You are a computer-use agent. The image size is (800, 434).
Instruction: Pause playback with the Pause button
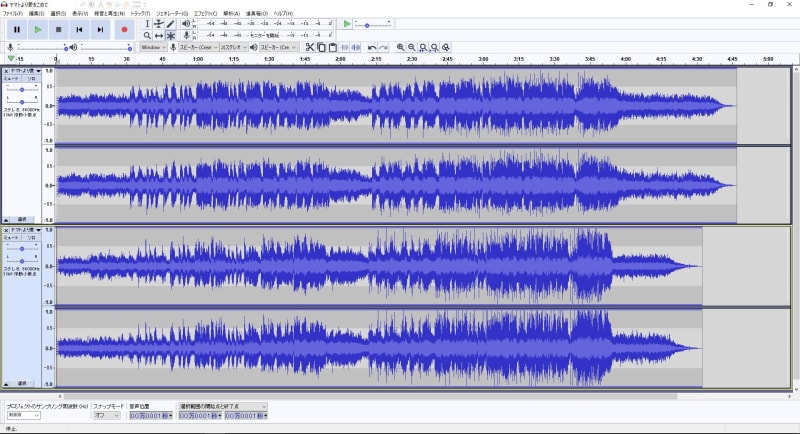[x=17, y=30]
